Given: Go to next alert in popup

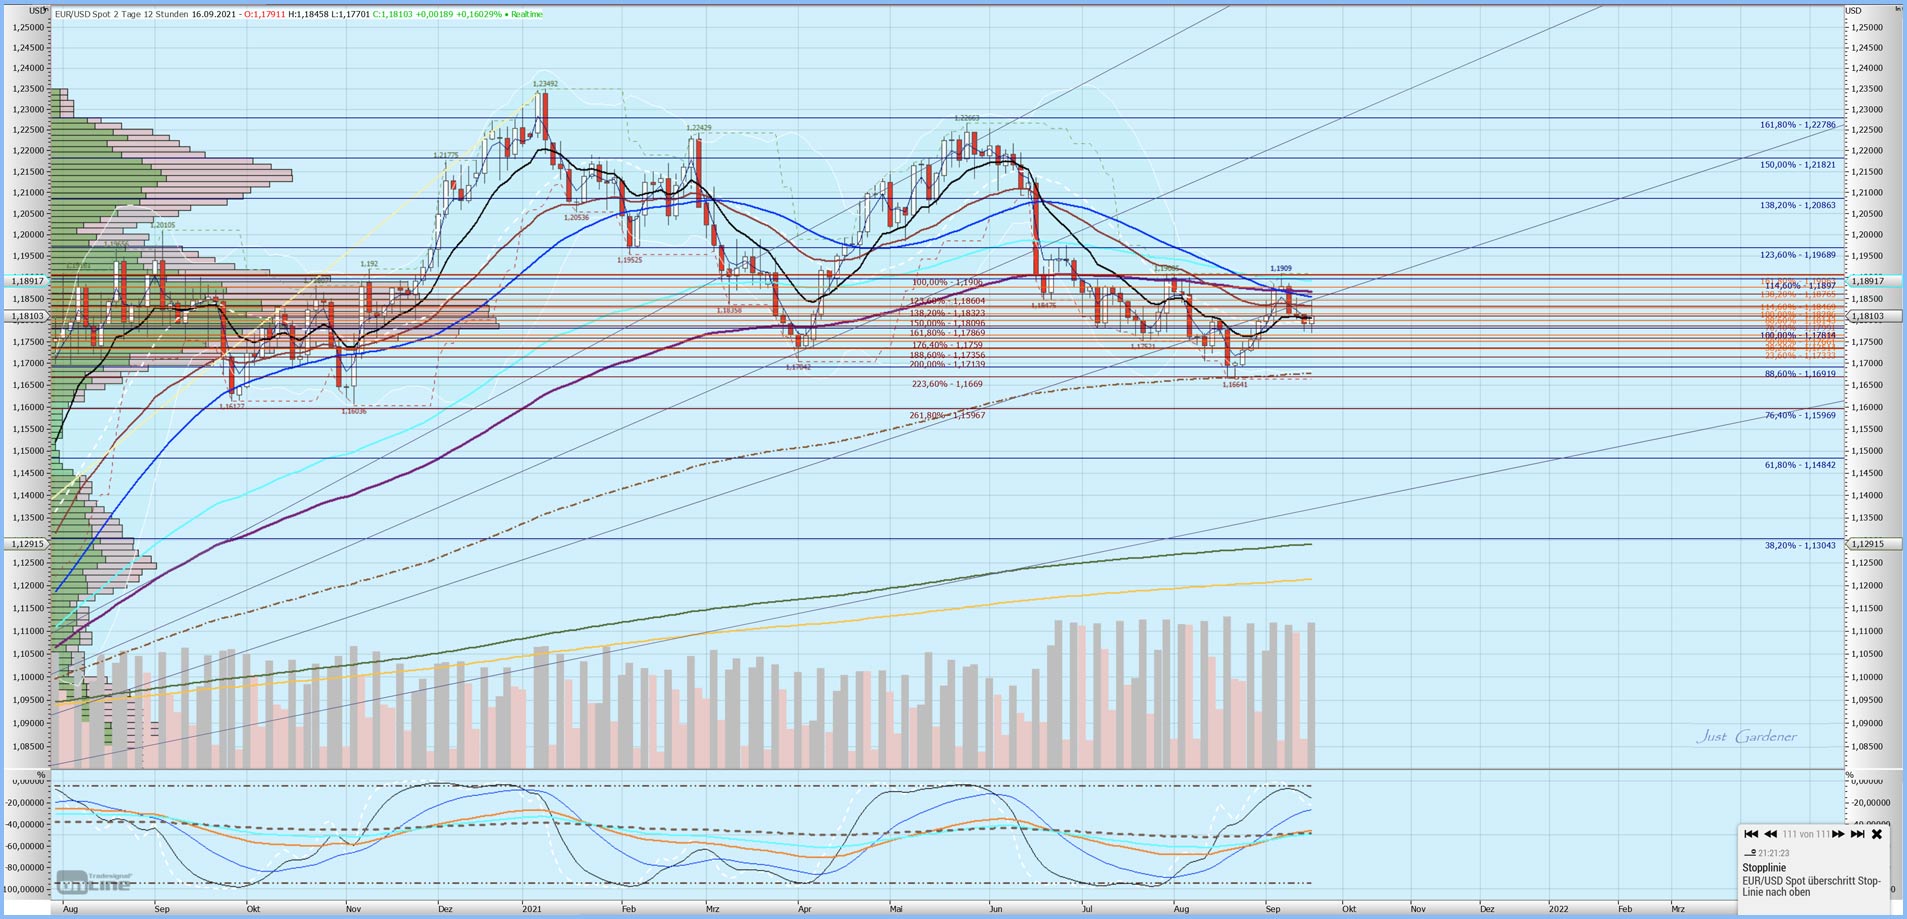Looking at the screenshot, I should (x=1838, y=834).
